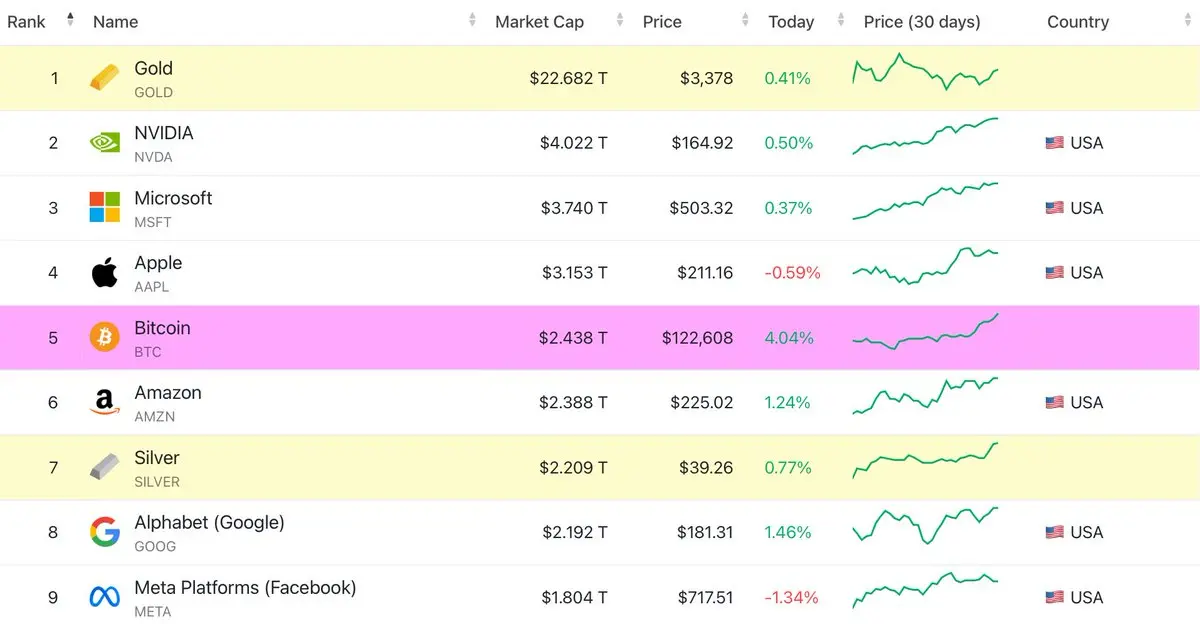The height and width of the screenshot is (624, 1200).
Task: Click the Amazon logo icon
Action: [105, 403]
